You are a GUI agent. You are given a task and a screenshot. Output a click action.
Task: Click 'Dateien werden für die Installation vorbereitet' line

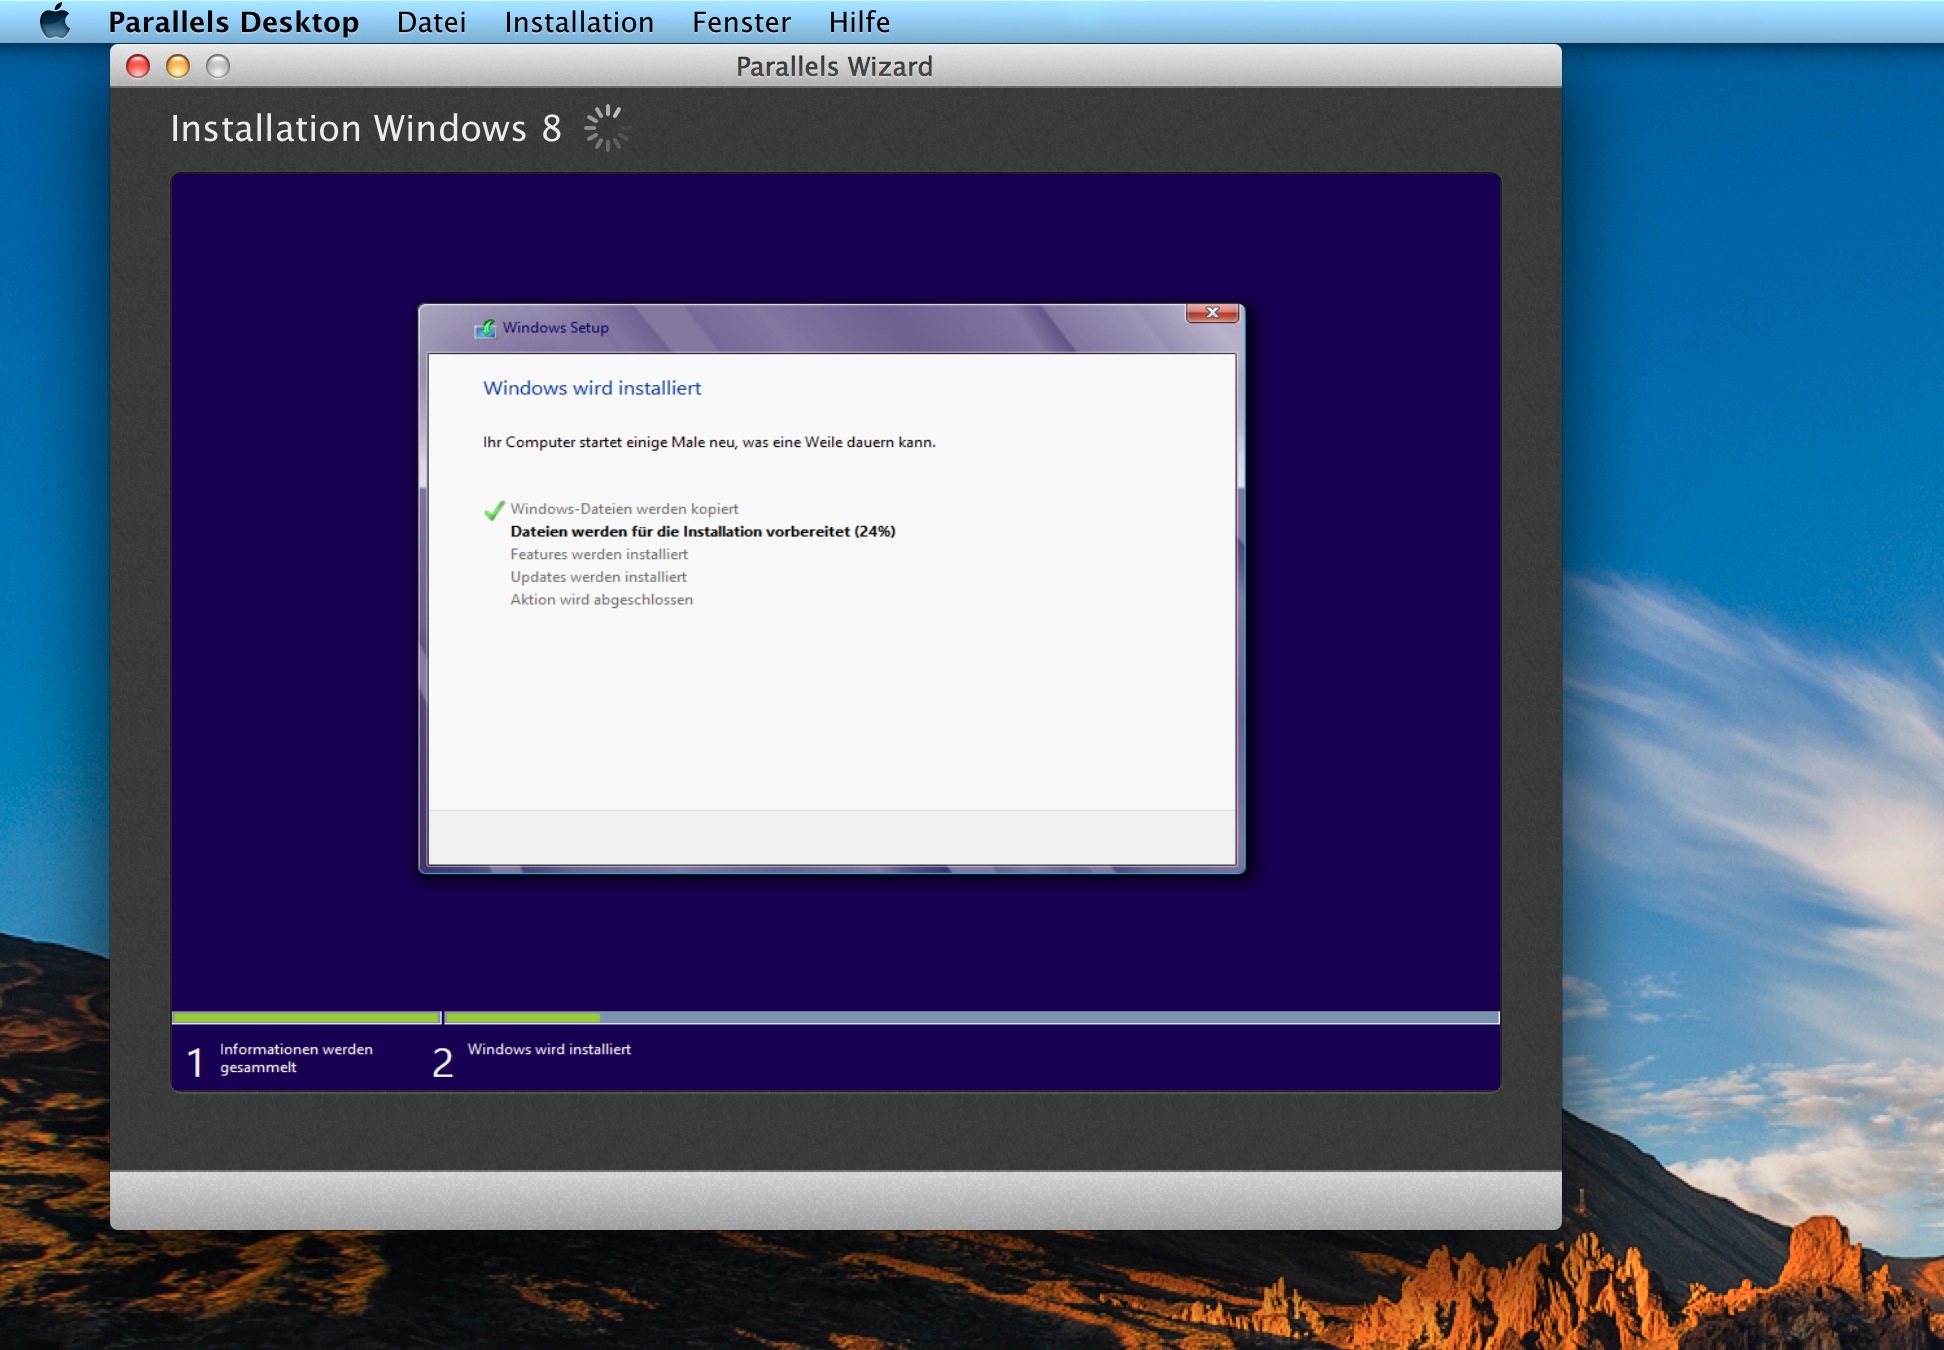click(x=702, y=532)
